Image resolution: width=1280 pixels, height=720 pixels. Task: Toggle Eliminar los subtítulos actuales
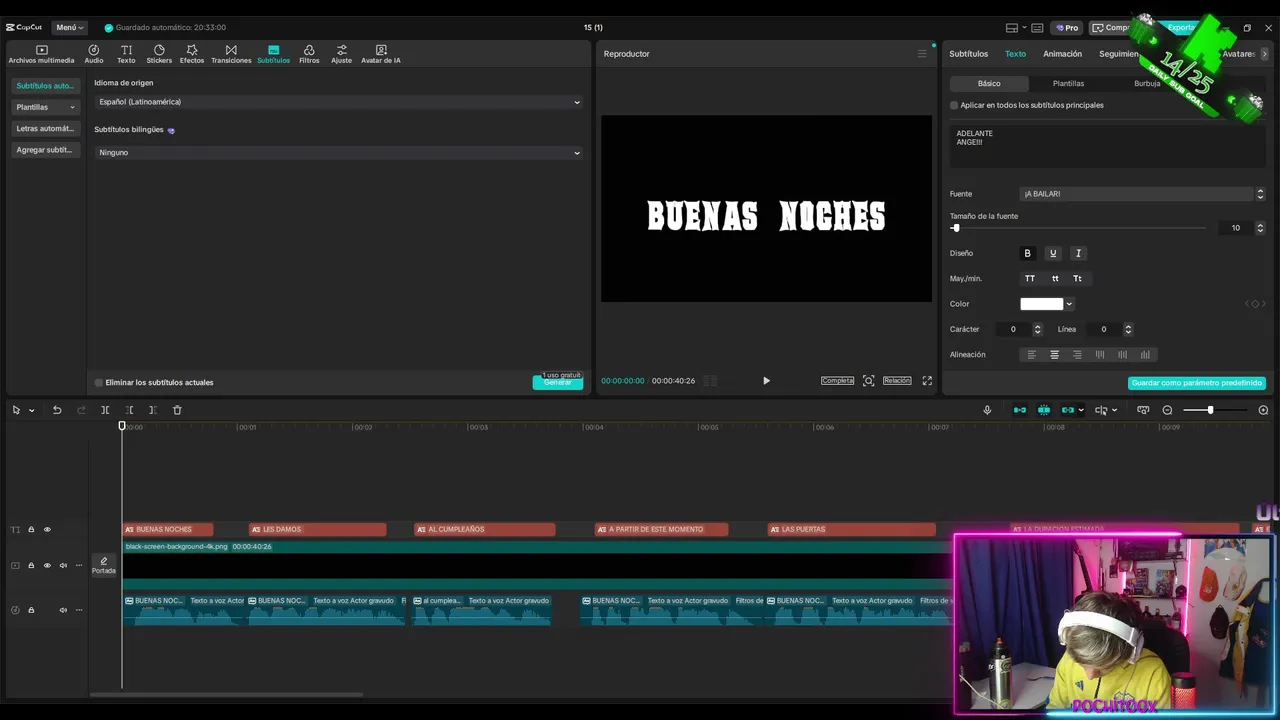tap(99, 382)
